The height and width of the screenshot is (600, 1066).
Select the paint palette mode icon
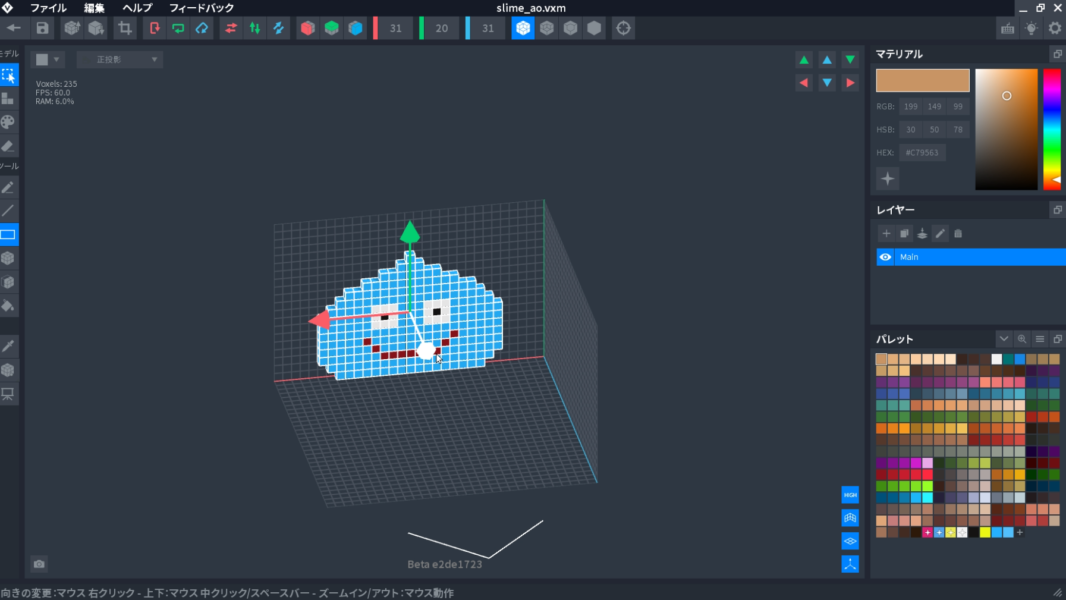8,122
